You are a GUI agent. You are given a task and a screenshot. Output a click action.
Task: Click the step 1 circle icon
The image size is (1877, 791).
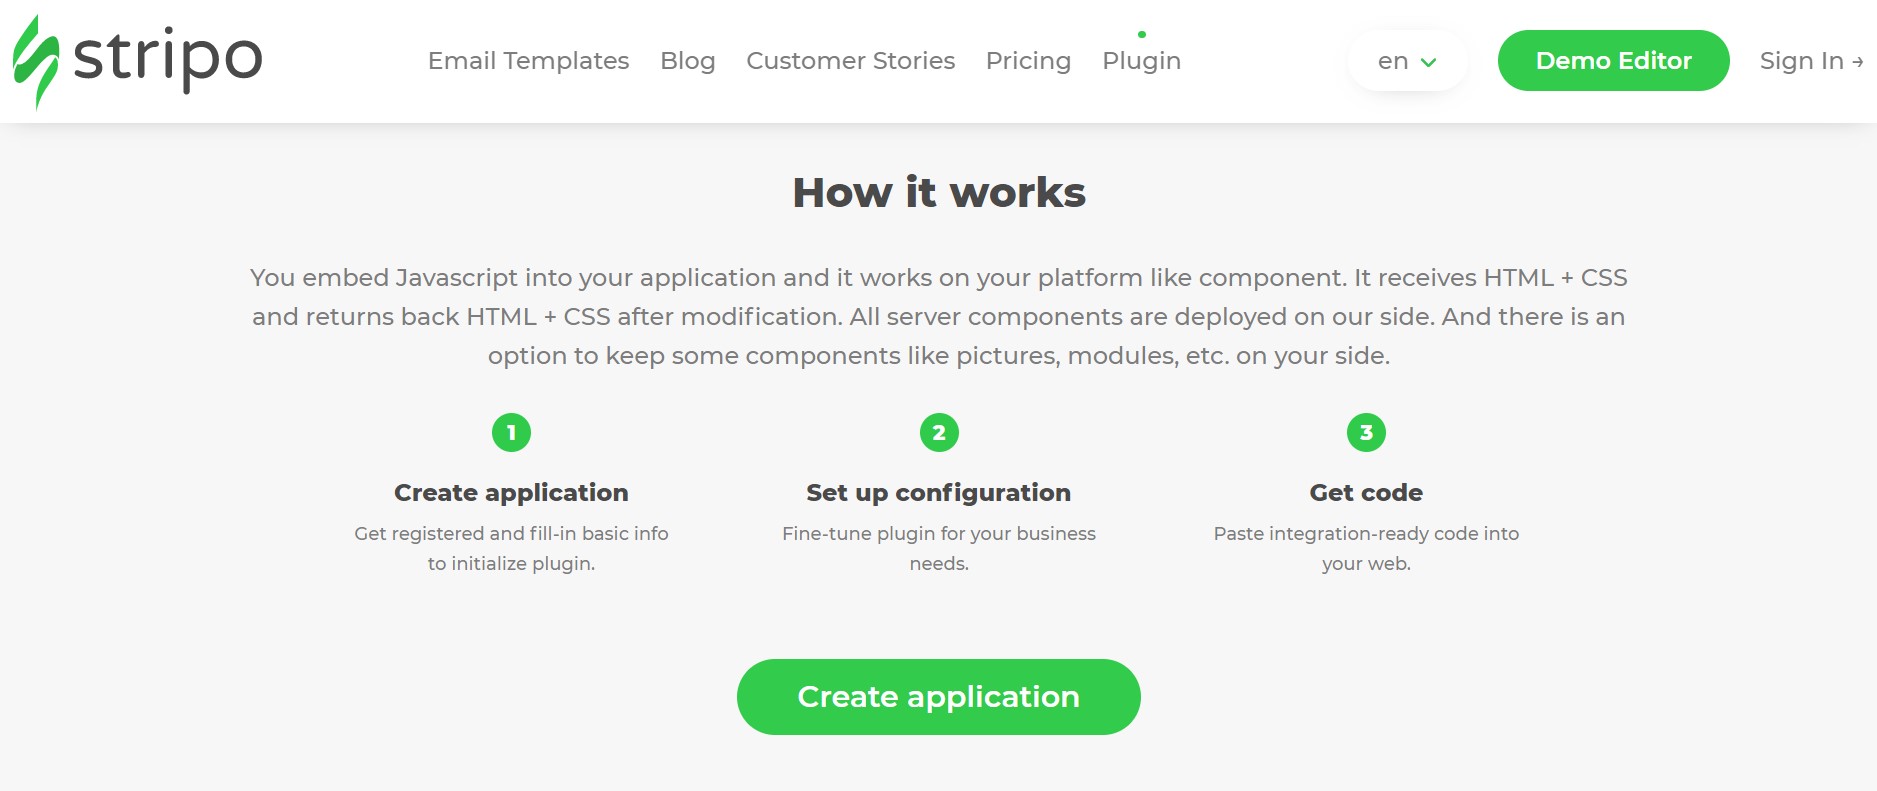coord(511,433)
